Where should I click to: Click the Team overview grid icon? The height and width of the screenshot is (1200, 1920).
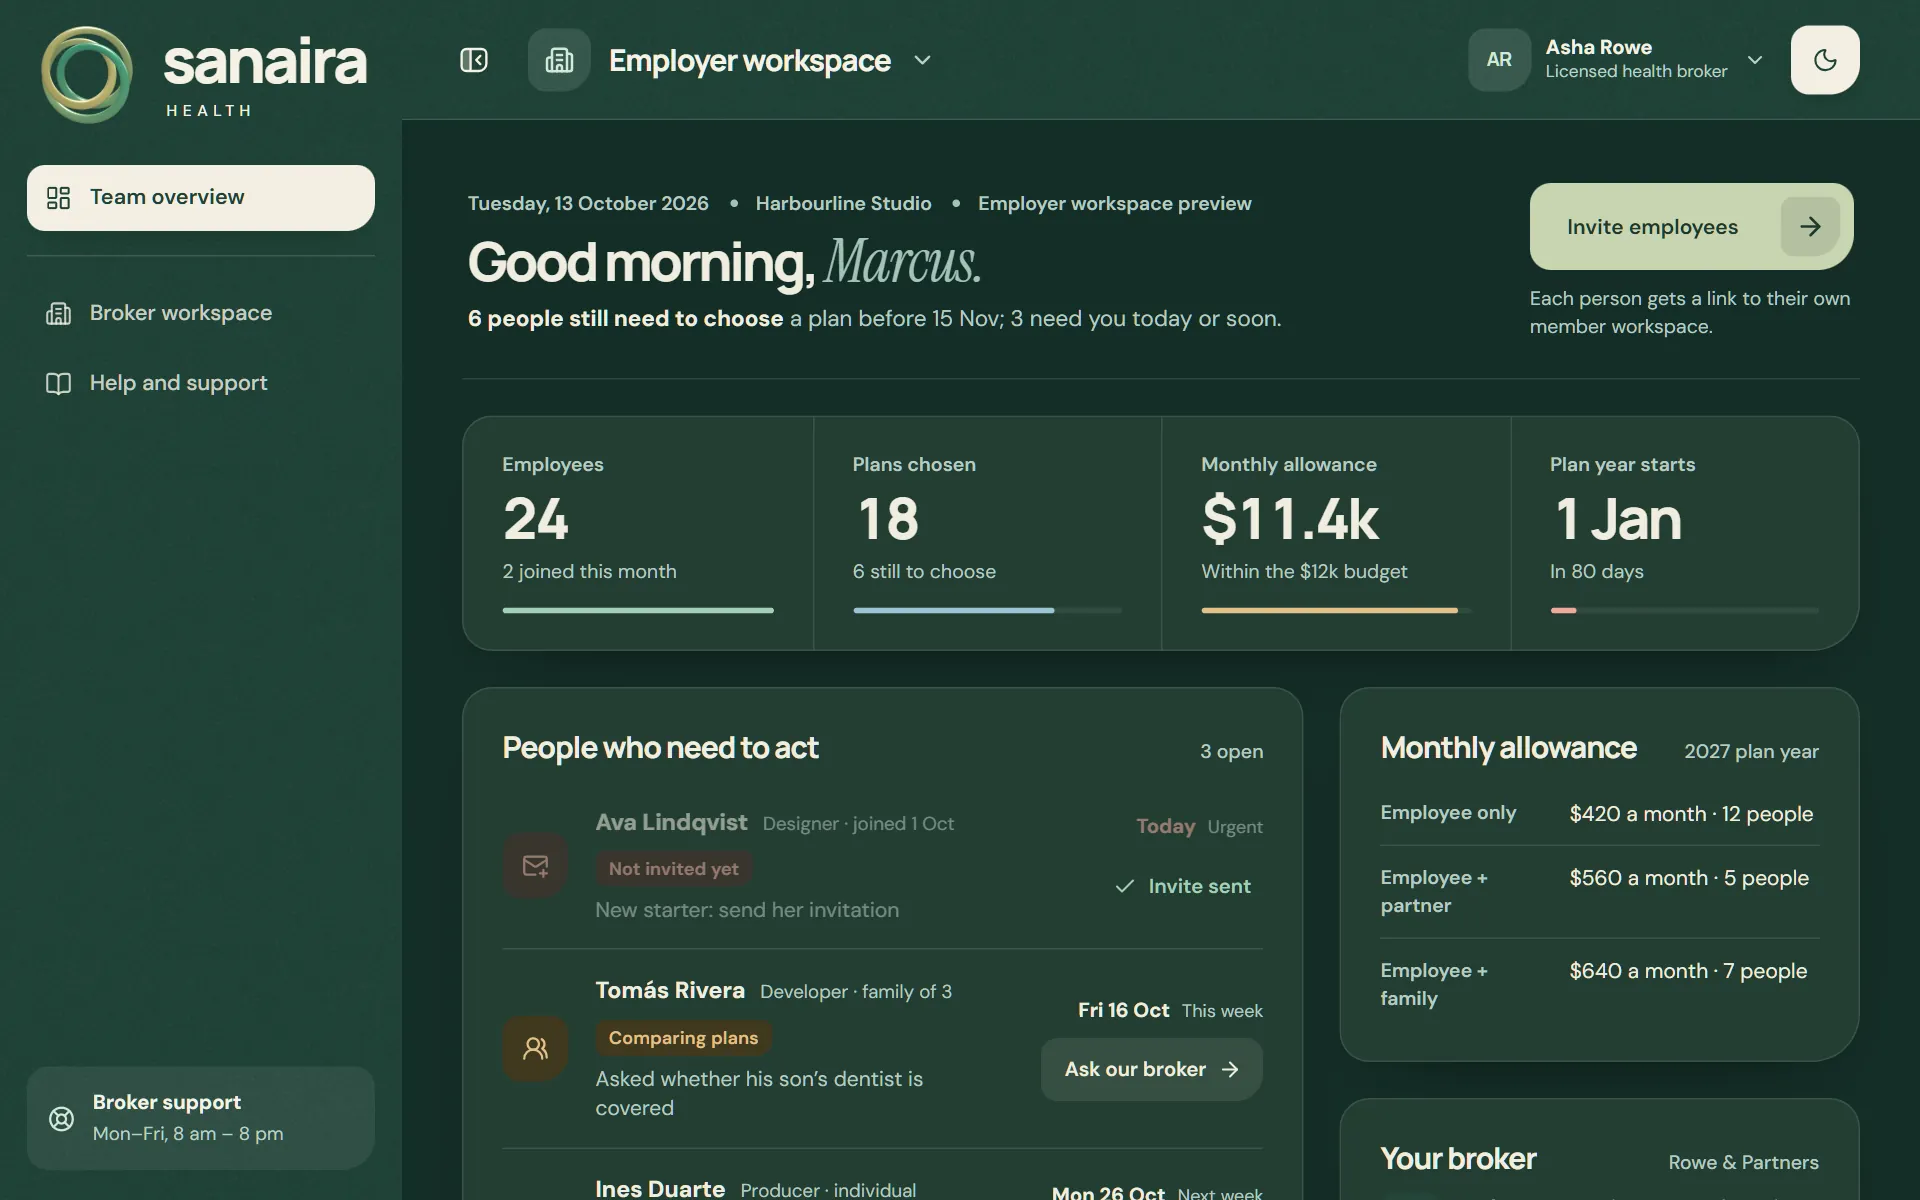(59, 198)
